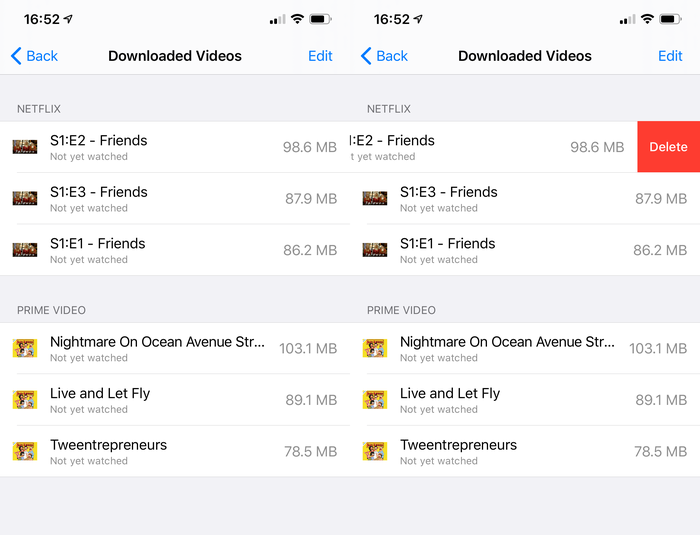700x535 pixels.
Task: Select 'Live and Let Fly' title, right screen
Action: point(450,393)
